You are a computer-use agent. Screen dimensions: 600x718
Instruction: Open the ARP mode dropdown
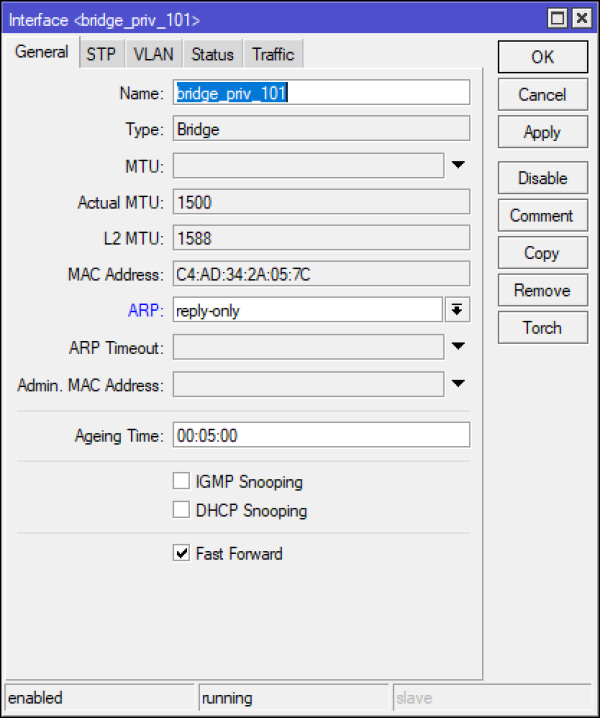click(x=457, y=310)
